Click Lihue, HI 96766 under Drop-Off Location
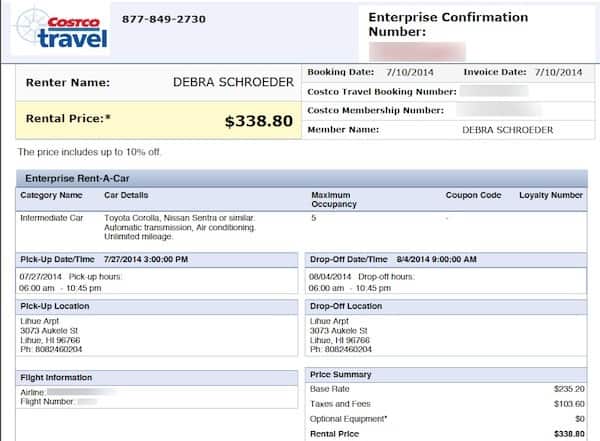This screenshot has height=441, width=600. pyautogui.click(x=340, y=340)
